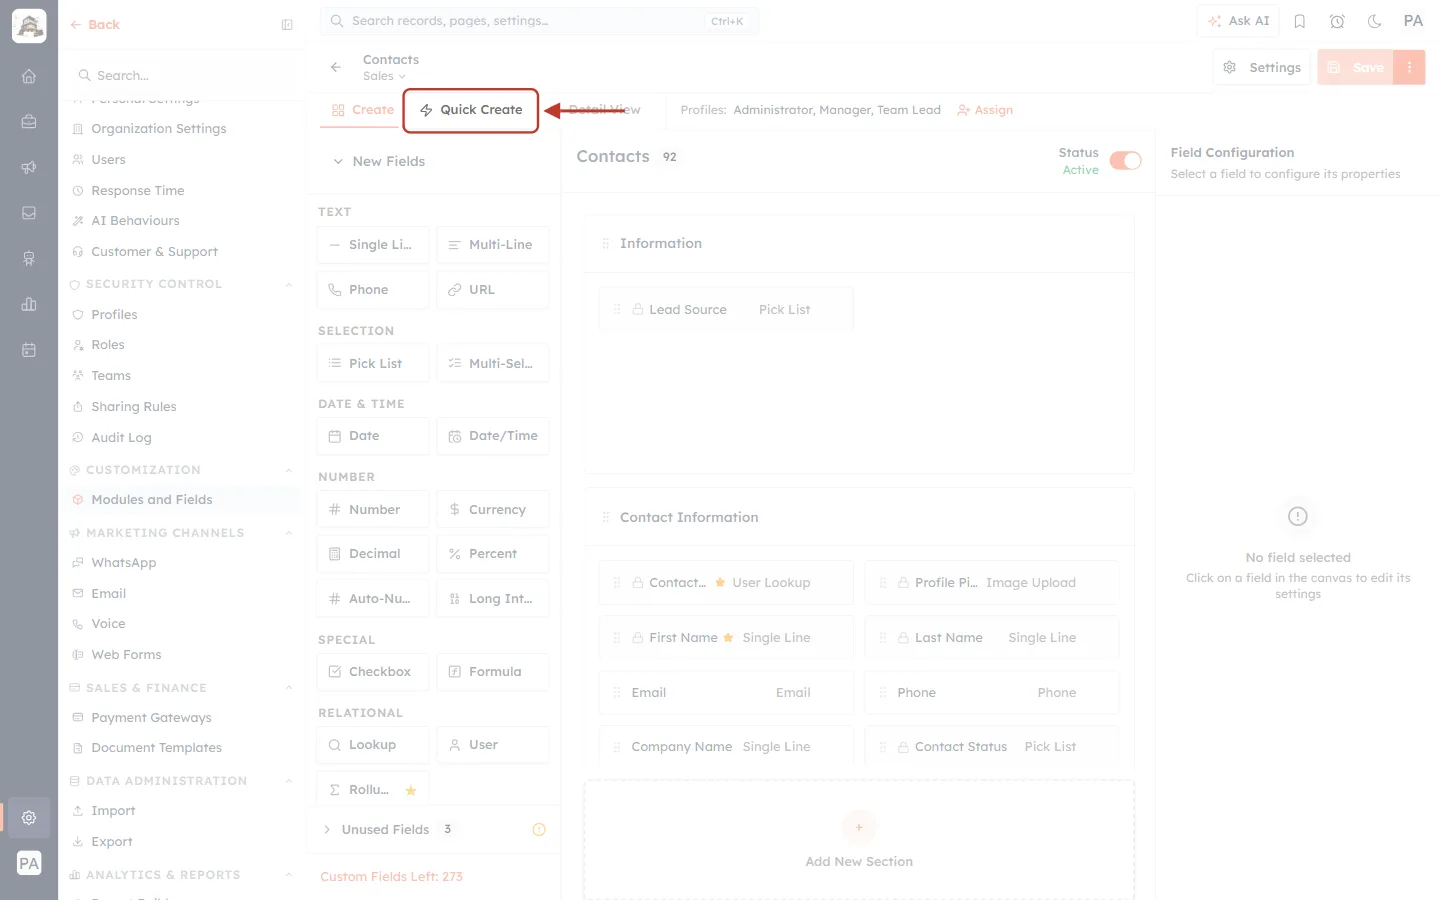1440x900 pixels.
Task: Collapse the Customization sidebar group
Action: click(x=288, y=470)
